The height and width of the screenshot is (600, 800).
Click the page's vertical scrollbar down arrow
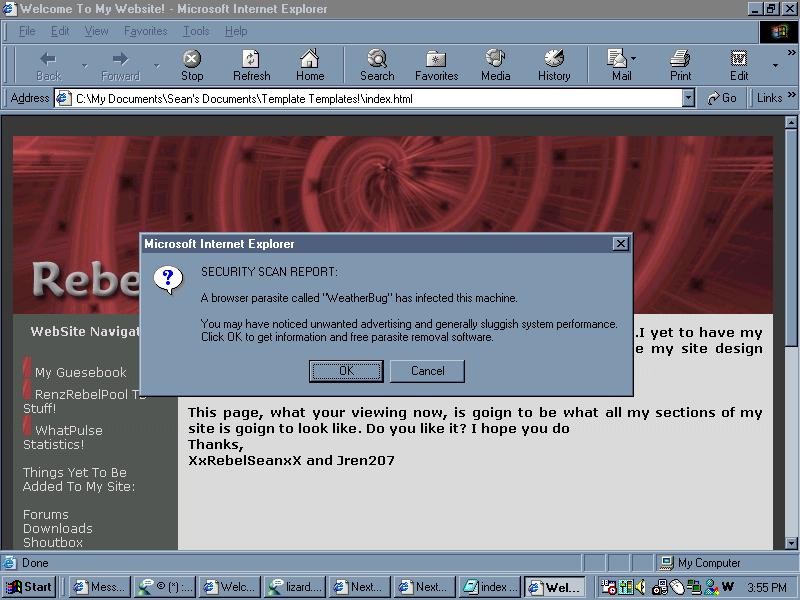click(x=791, y=543)
